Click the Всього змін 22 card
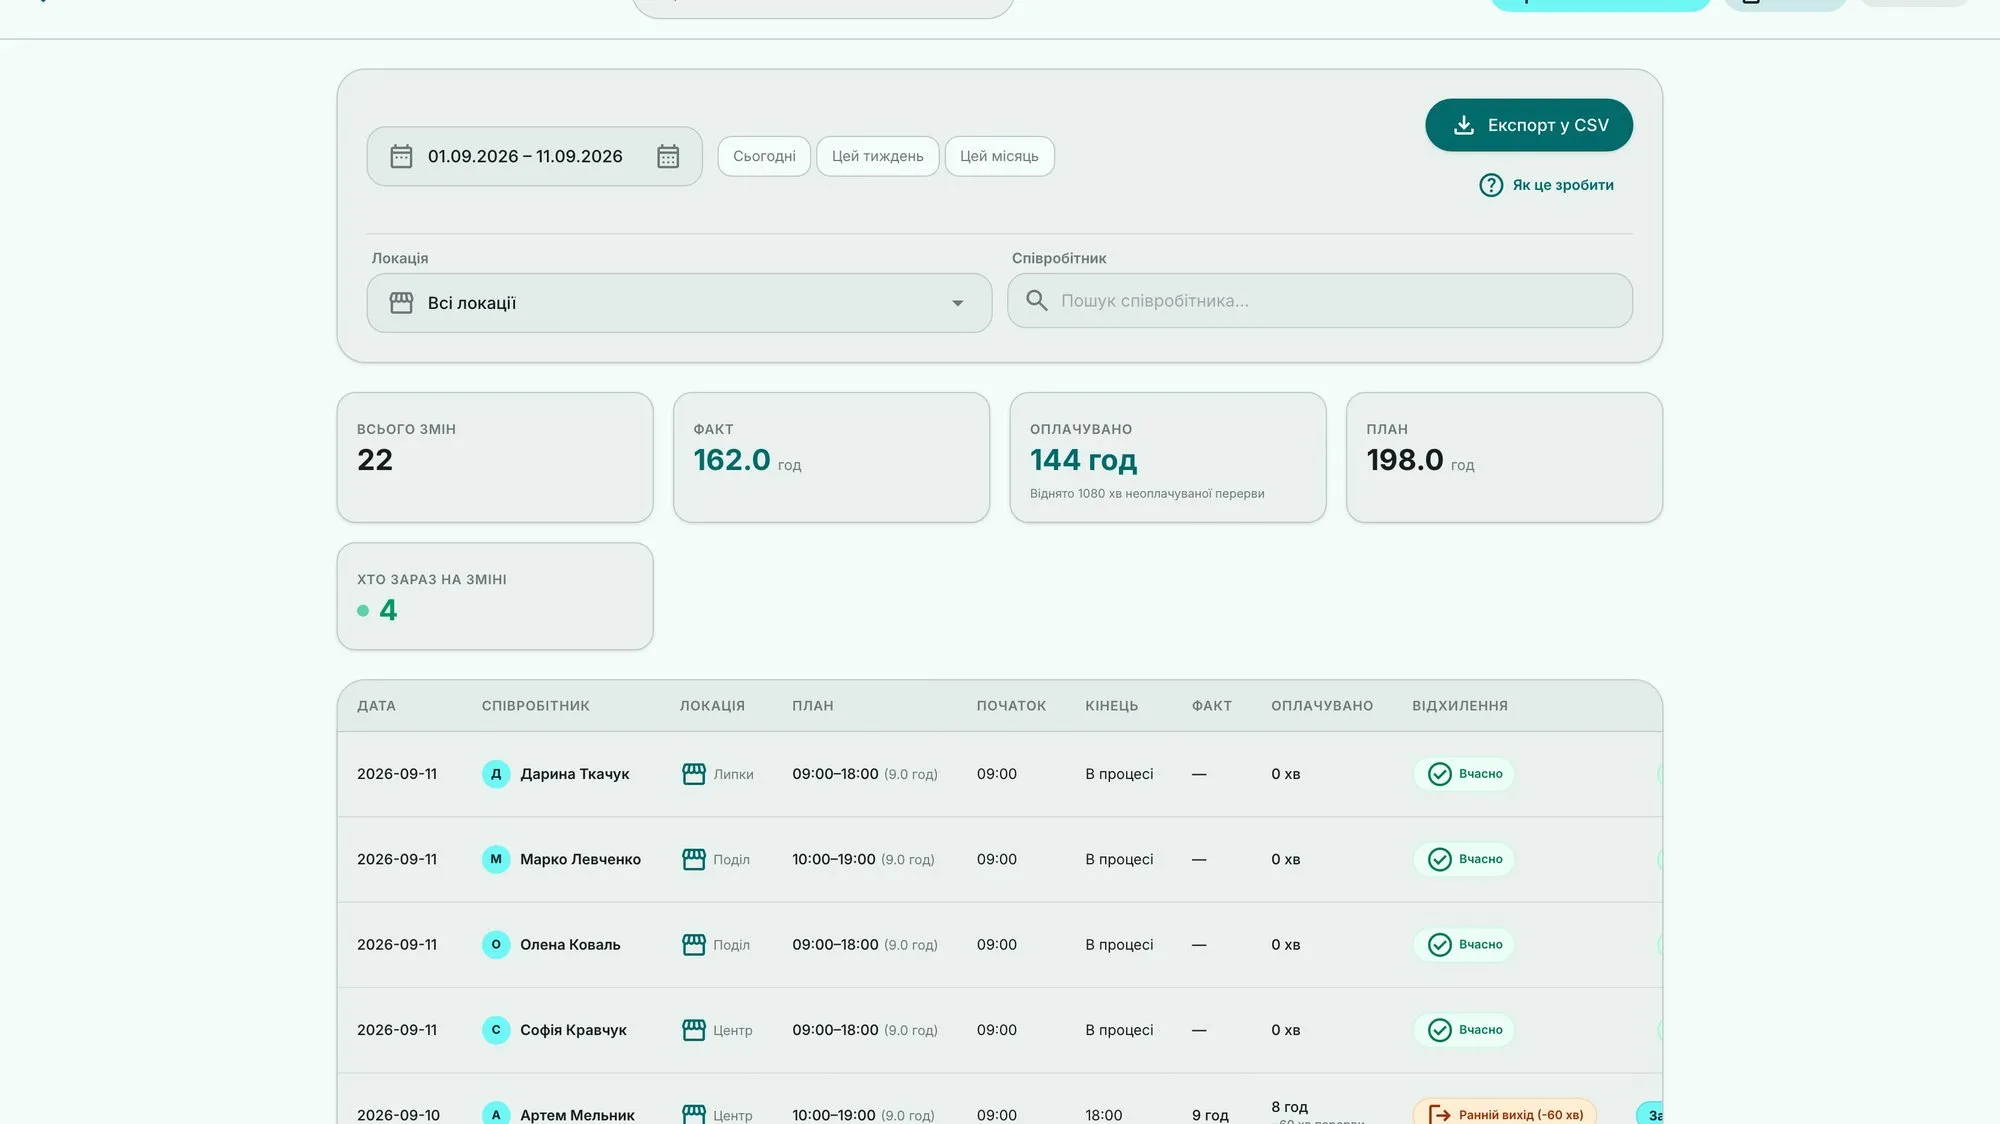Viewport: 2000px width, 1124px height. point(495,457)
